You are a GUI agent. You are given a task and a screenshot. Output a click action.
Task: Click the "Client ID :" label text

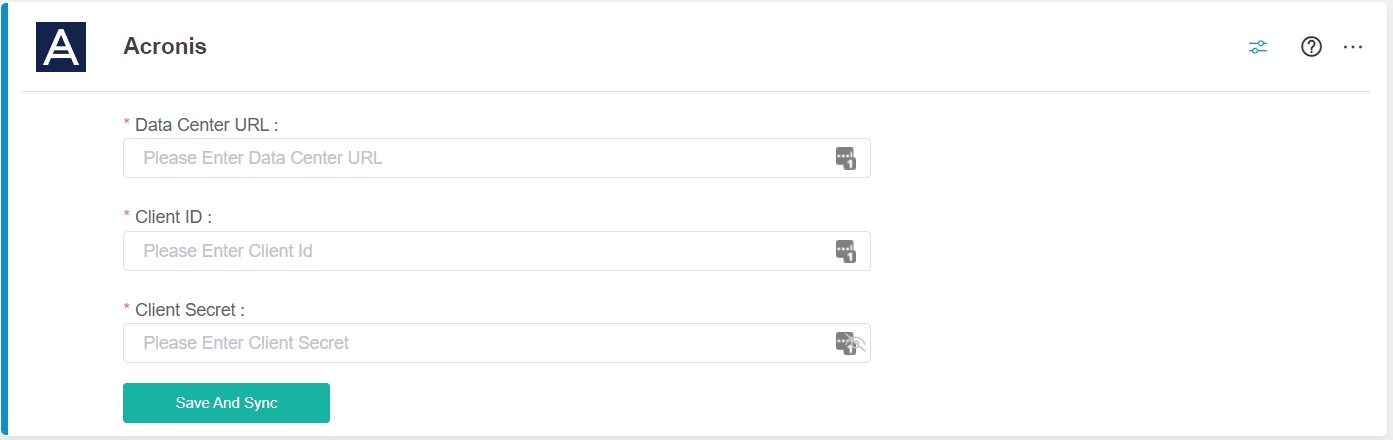point(173,217)
